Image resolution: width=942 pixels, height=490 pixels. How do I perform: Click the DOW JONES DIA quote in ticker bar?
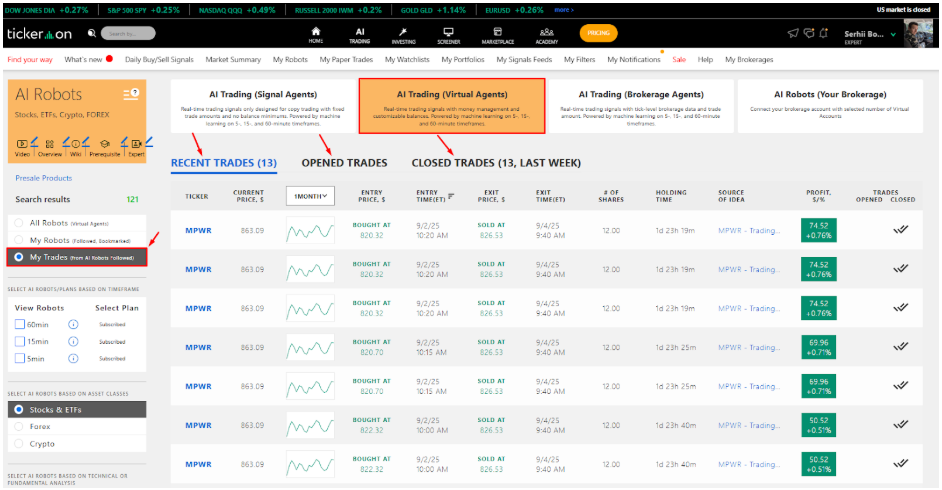click(46, 10)
